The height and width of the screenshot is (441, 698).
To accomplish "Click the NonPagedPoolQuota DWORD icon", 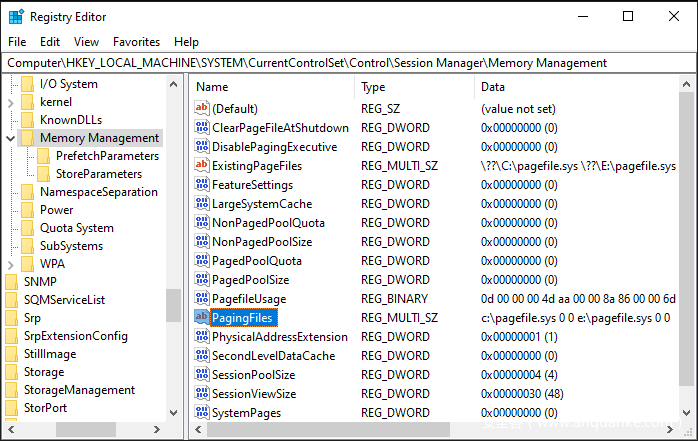I will [202, 222].
